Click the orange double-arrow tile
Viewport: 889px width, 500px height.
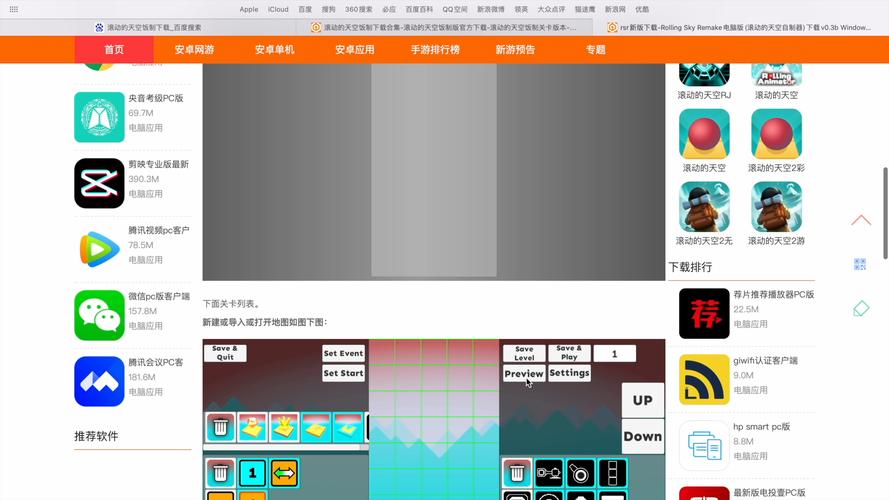[284, 473]
